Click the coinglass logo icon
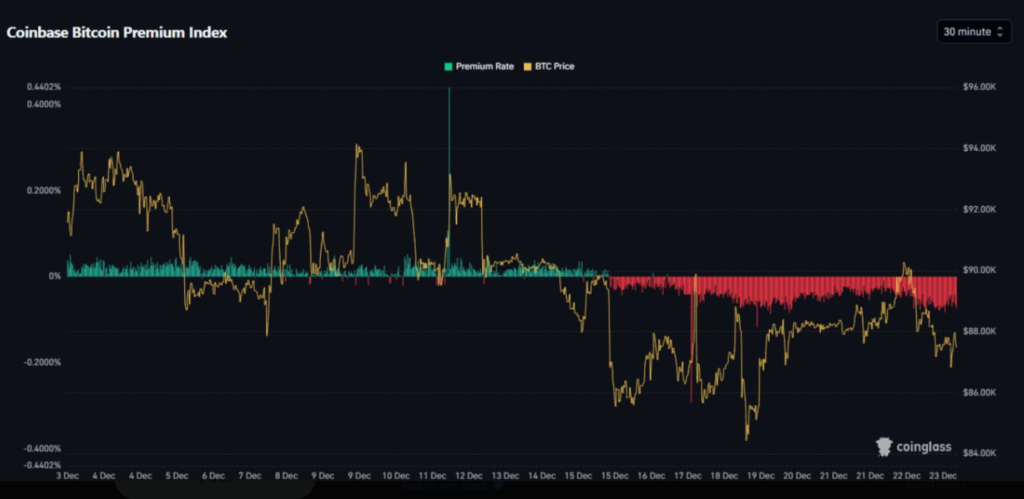Screen dimensions: 1024x499 click(x=884, y=447)
